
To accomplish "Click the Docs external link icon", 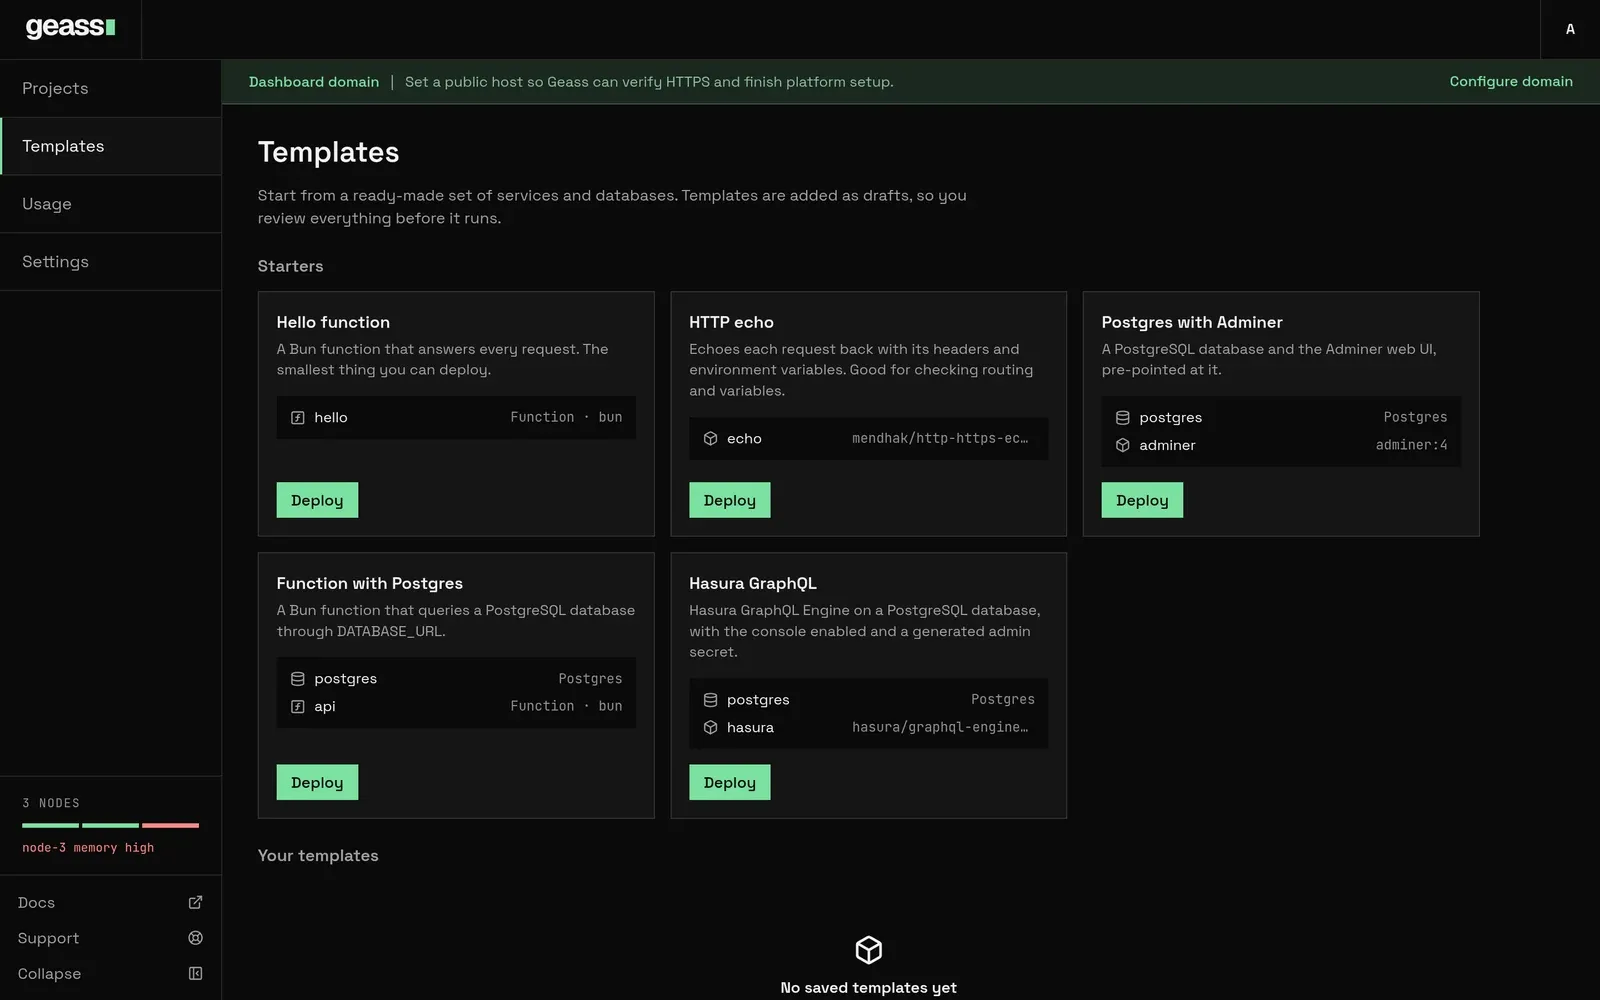I will pos(195,903).
